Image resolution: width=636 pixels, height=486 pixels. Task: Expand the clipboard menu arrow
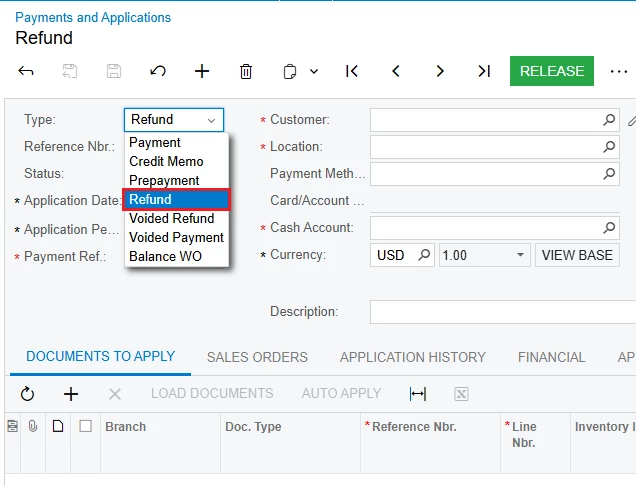(x=314, y=72)
